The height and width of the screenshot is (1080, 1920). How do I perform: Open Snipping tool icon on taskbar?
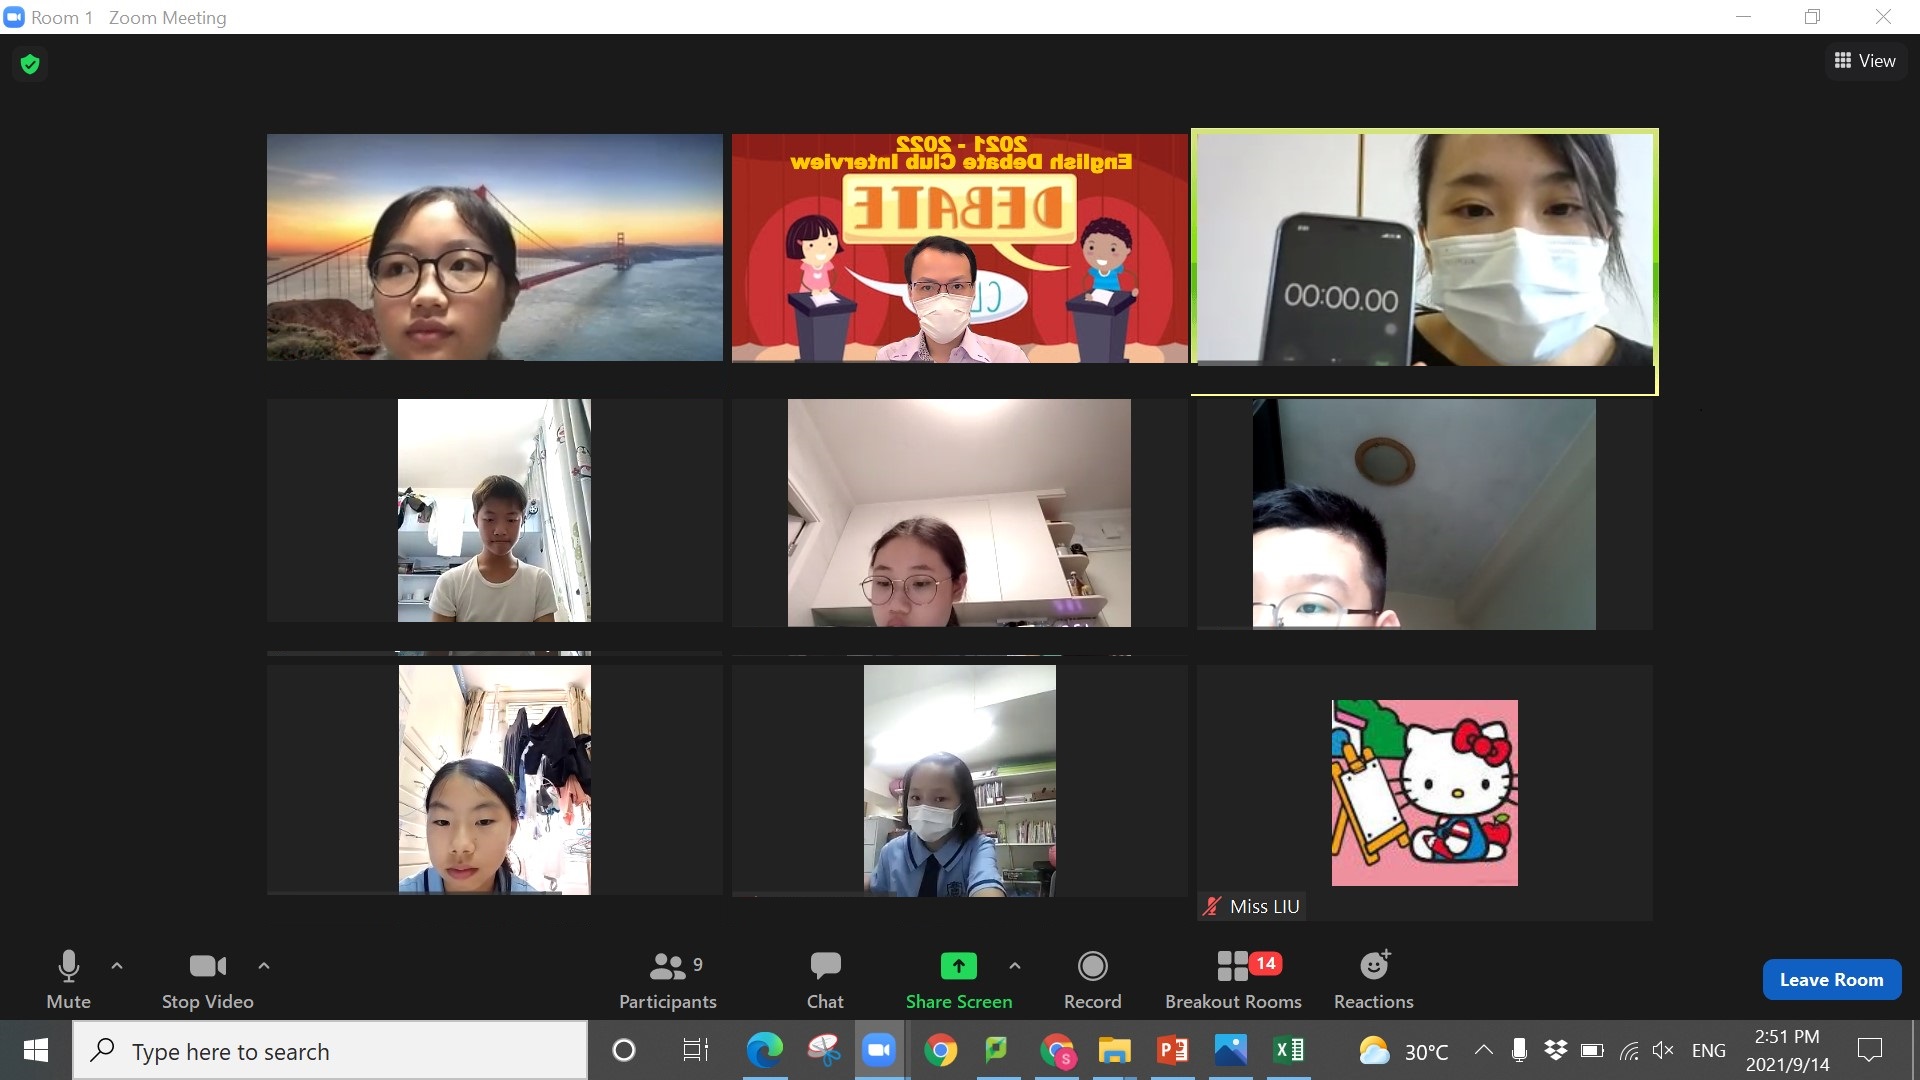823,1050
